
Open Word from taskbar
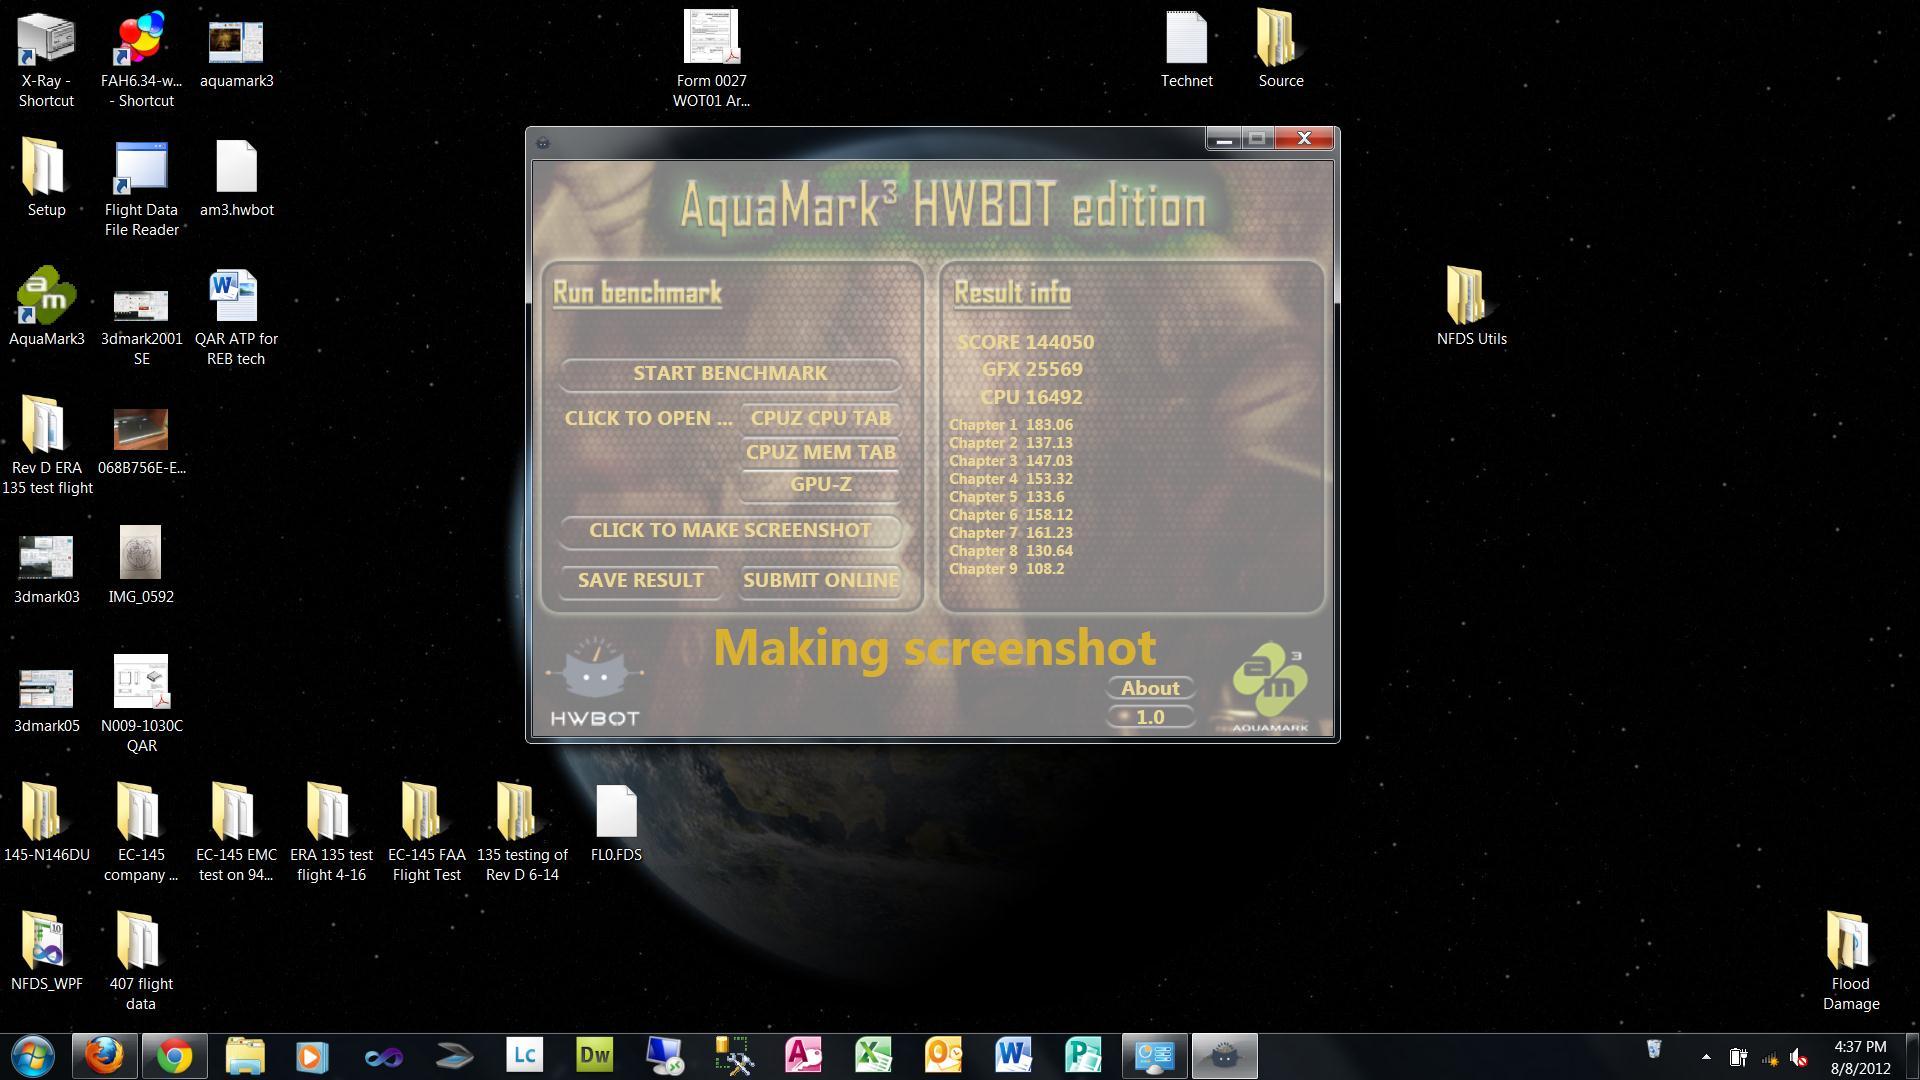1013,1056
